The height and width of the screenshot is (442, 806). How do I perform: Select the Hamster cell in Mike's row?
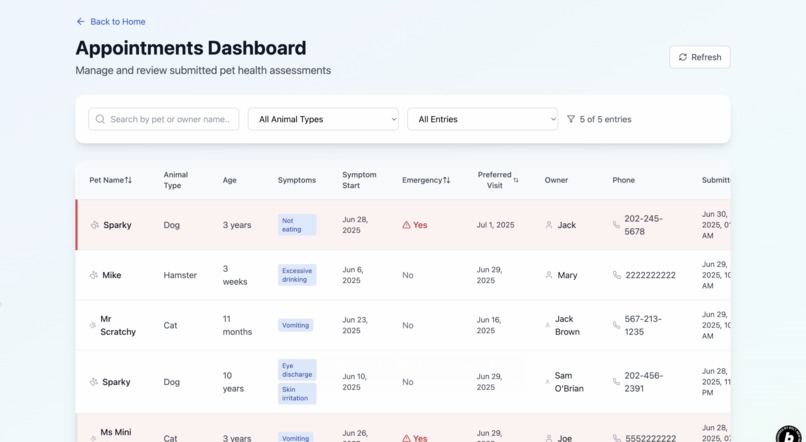click(x=180, y=275)
